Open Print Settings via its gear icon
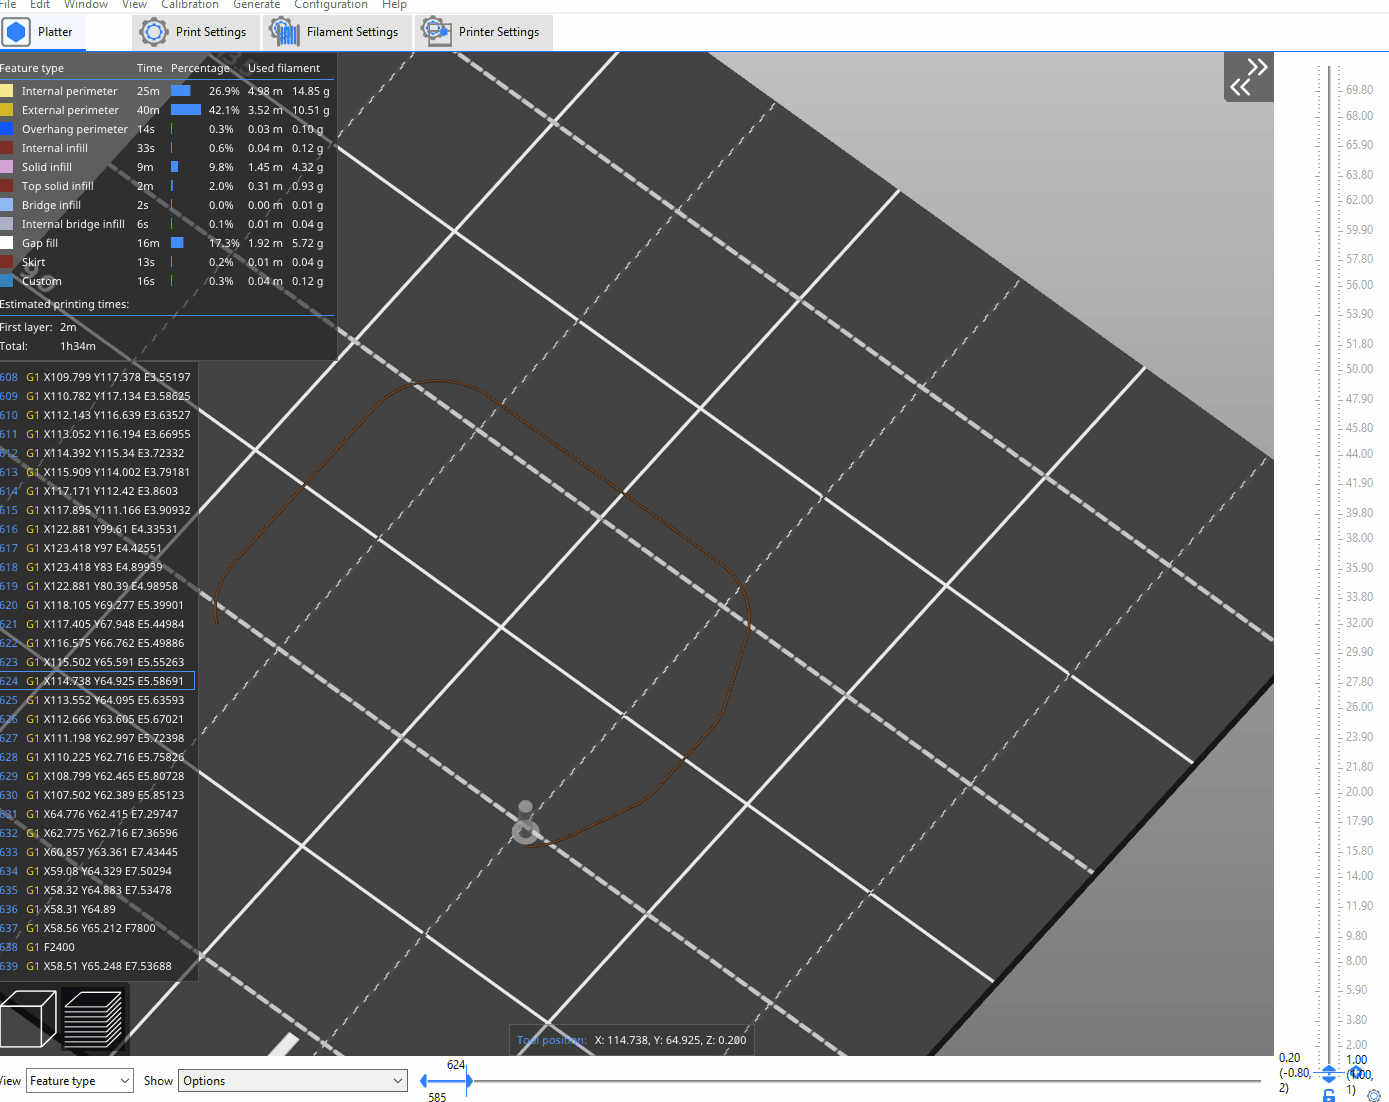Screen dimensions: 1389x1102 point(153,31)
